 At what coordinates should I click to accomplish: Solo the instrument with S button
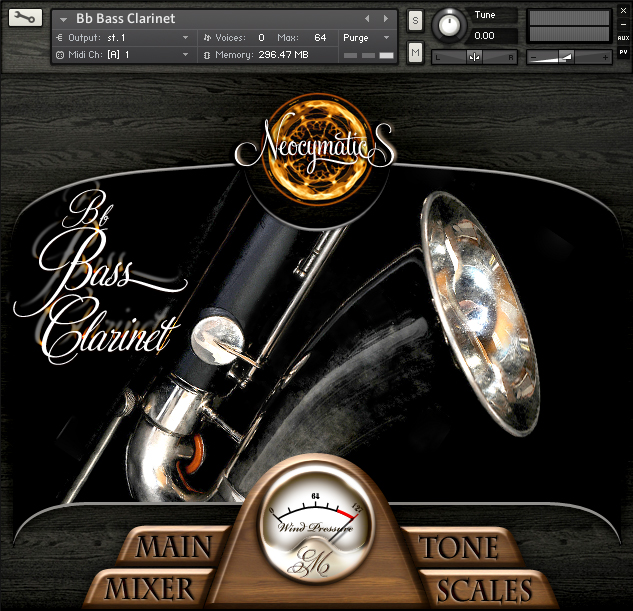415,20
